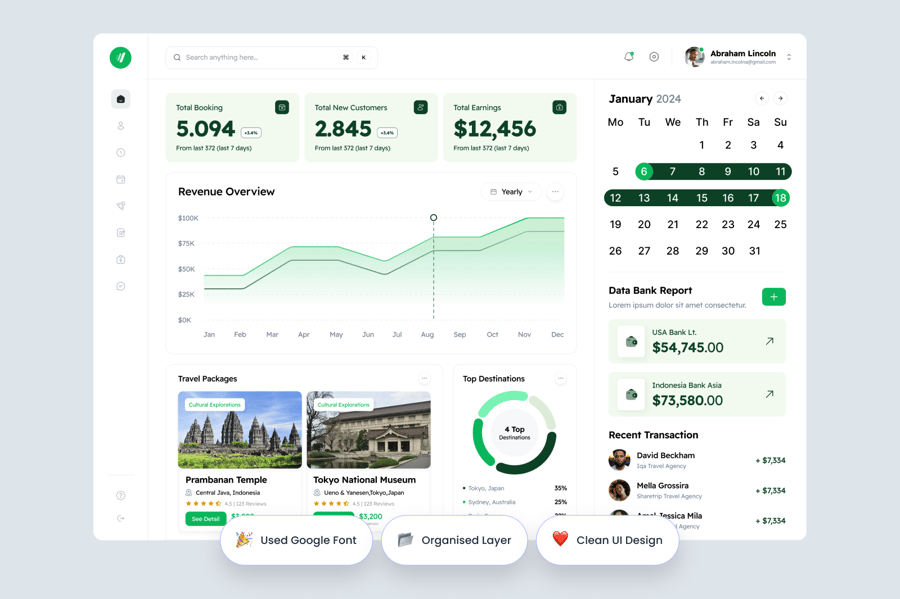Screen dimensions: 900x599
Task: Open Travel Packages three-dot options menu
Action: tap(424, 379)
